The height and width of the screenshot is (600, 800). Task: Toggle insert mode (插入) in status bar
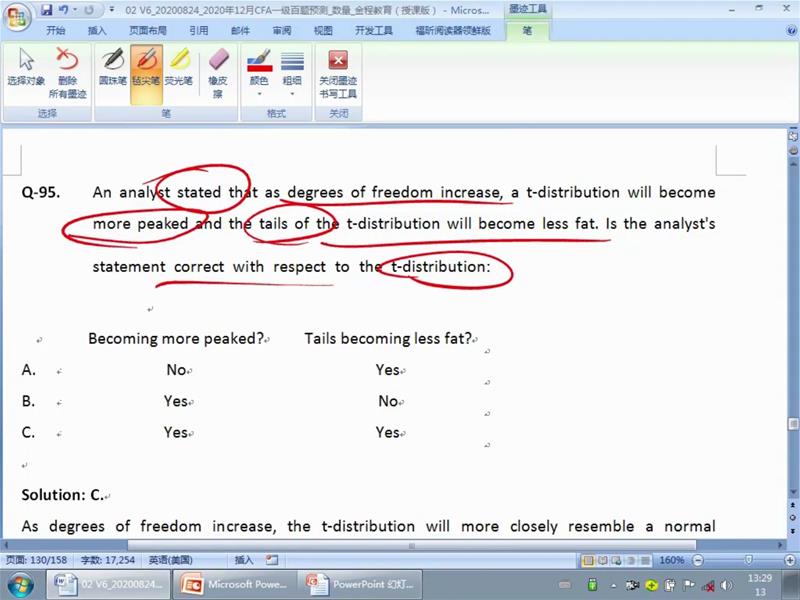click(x=244, y=560)
